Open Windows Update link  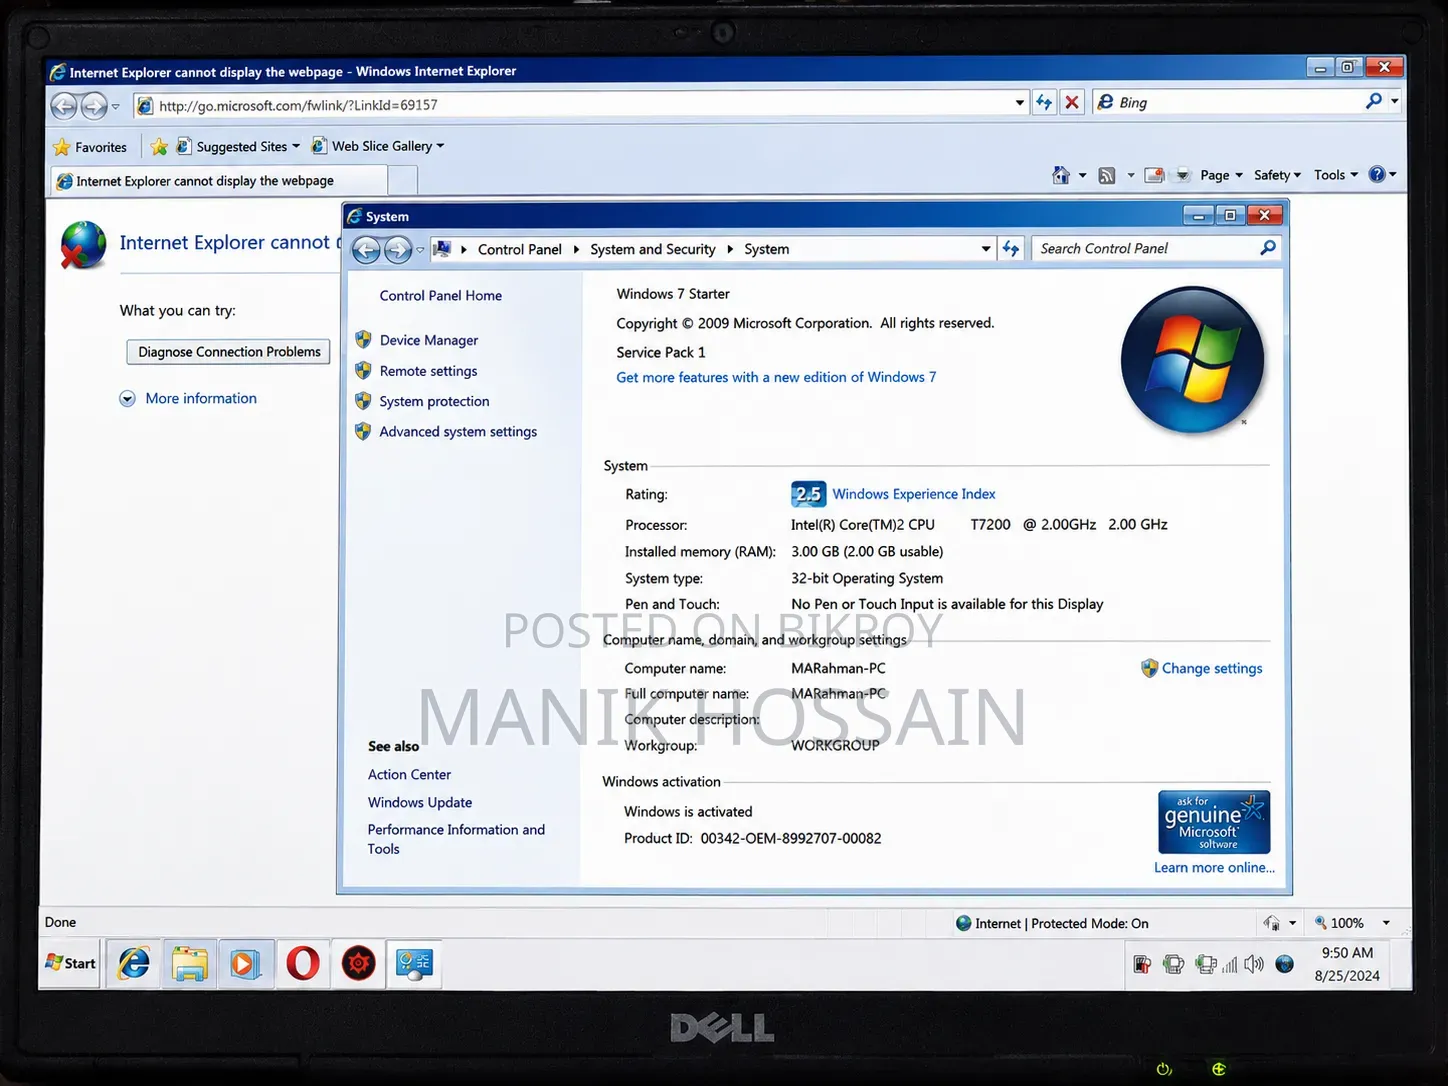(420, 803)
